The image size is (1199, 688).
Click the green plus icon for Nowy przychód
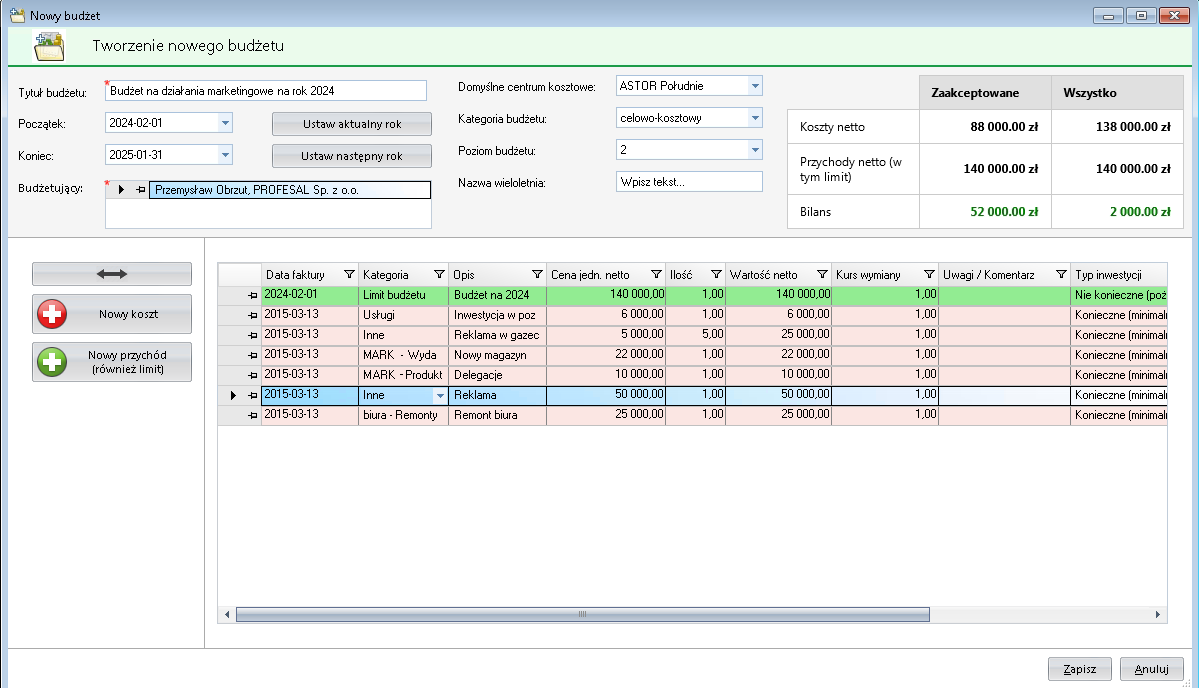[52, 362]
